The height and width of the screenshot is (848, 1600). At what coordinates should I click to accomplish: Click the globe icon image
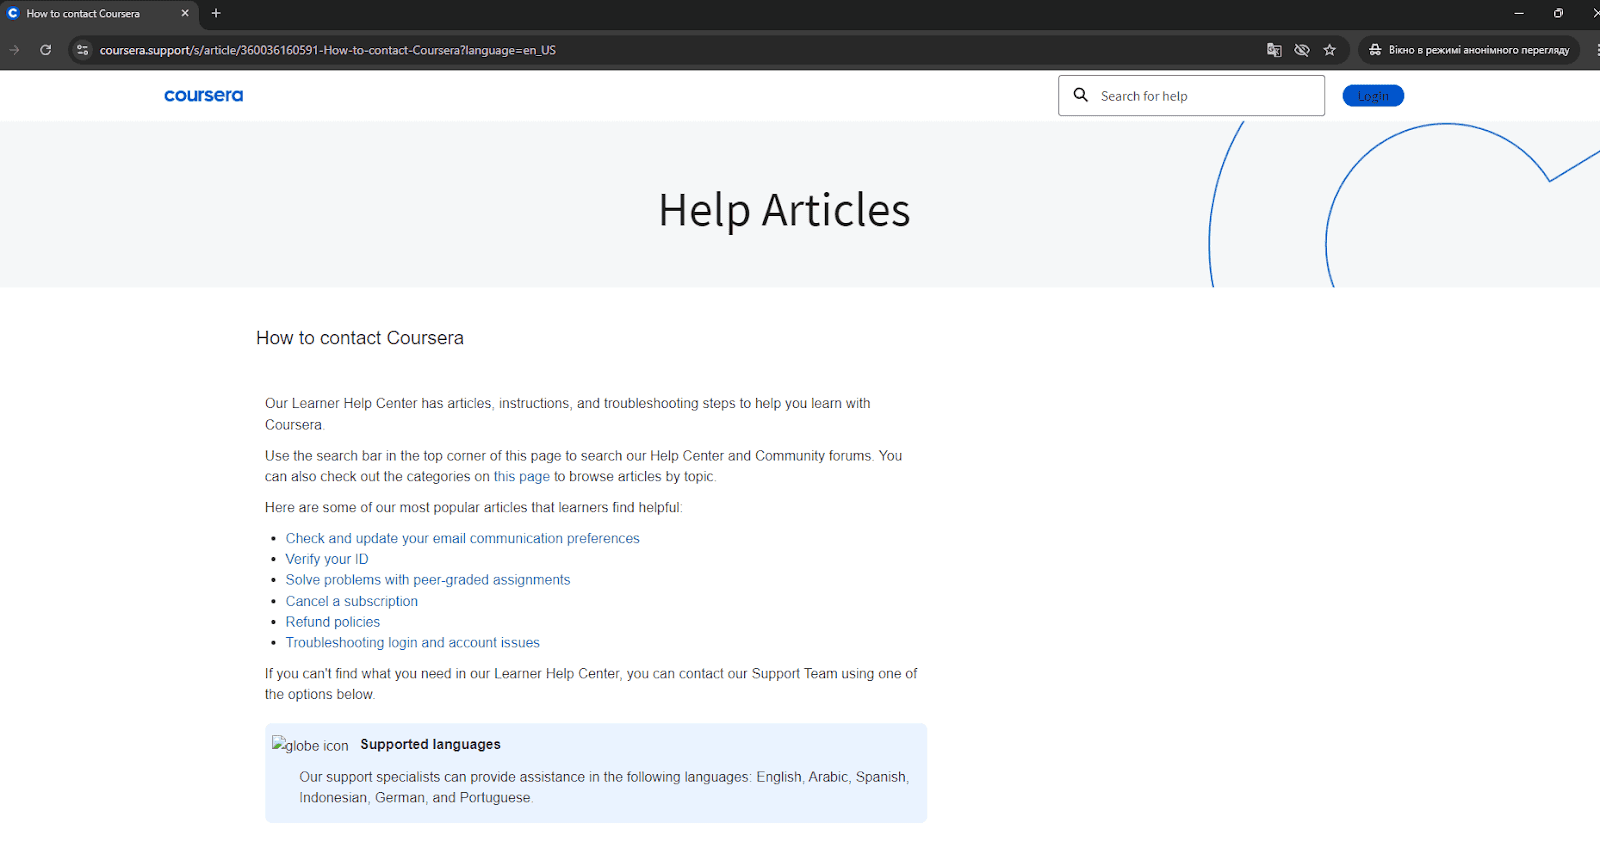(311, 745)
